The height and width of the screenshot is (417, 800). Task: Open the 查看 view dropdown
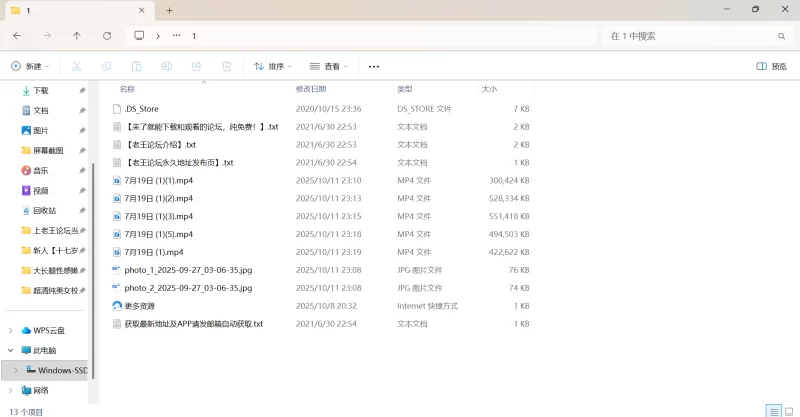click(328, 66)
